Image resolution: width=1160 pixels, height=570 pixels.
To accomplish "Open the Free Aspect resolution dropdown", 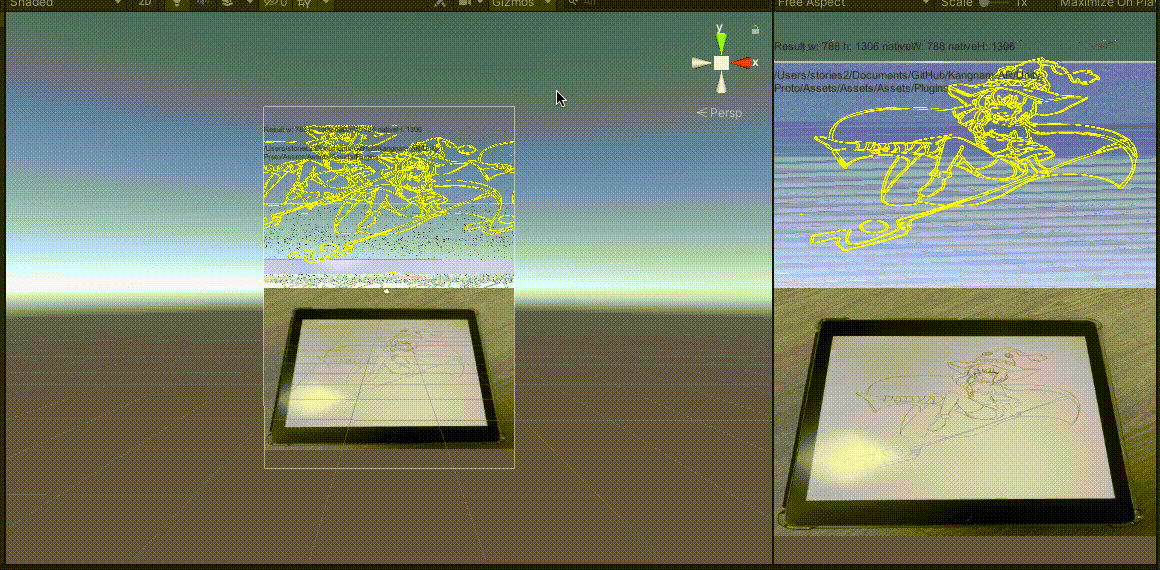I will (x=854, y=3).
